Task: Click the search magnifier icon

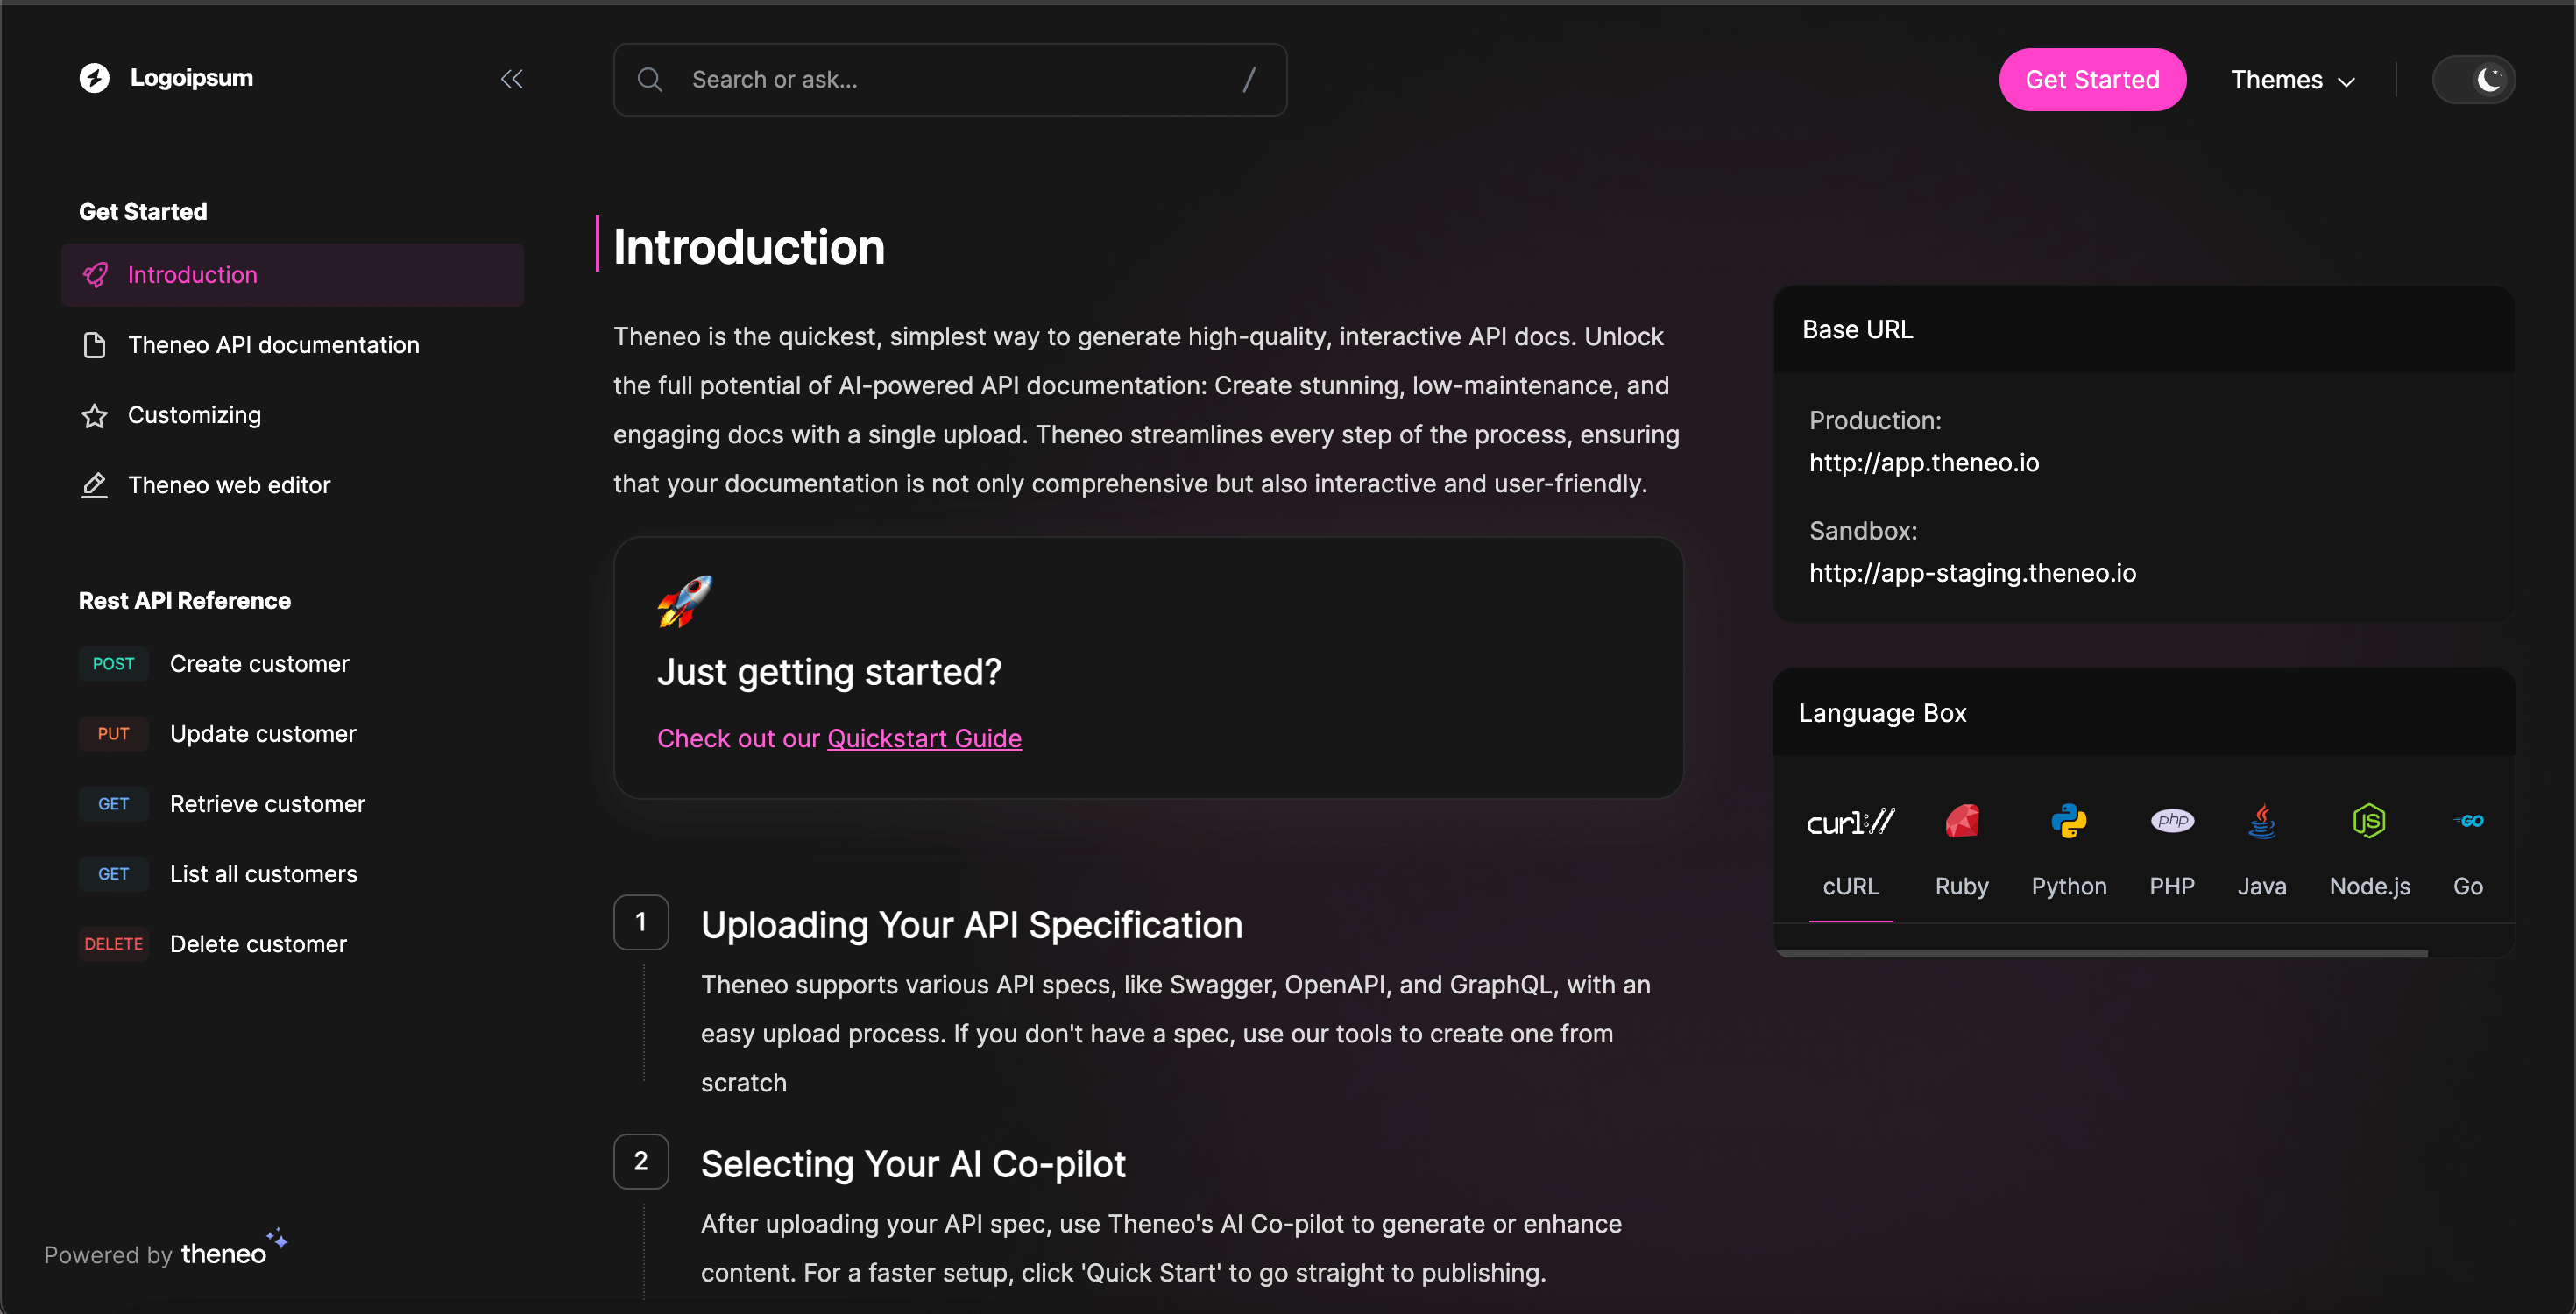Action: pos(650,79)
